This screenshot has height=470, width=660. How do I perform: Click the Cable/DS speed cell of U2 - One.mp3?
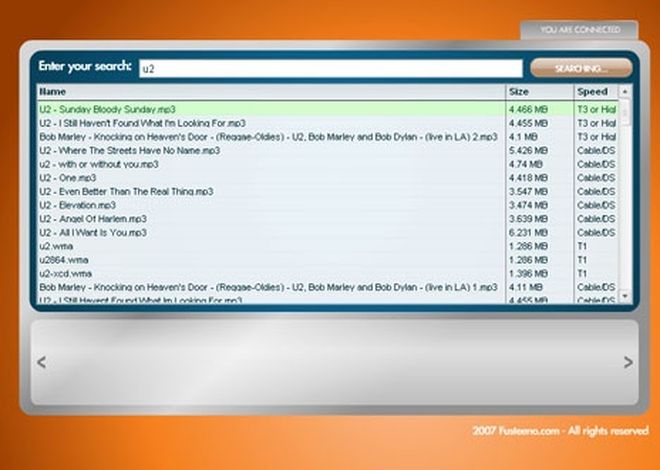tap(596, 178)
